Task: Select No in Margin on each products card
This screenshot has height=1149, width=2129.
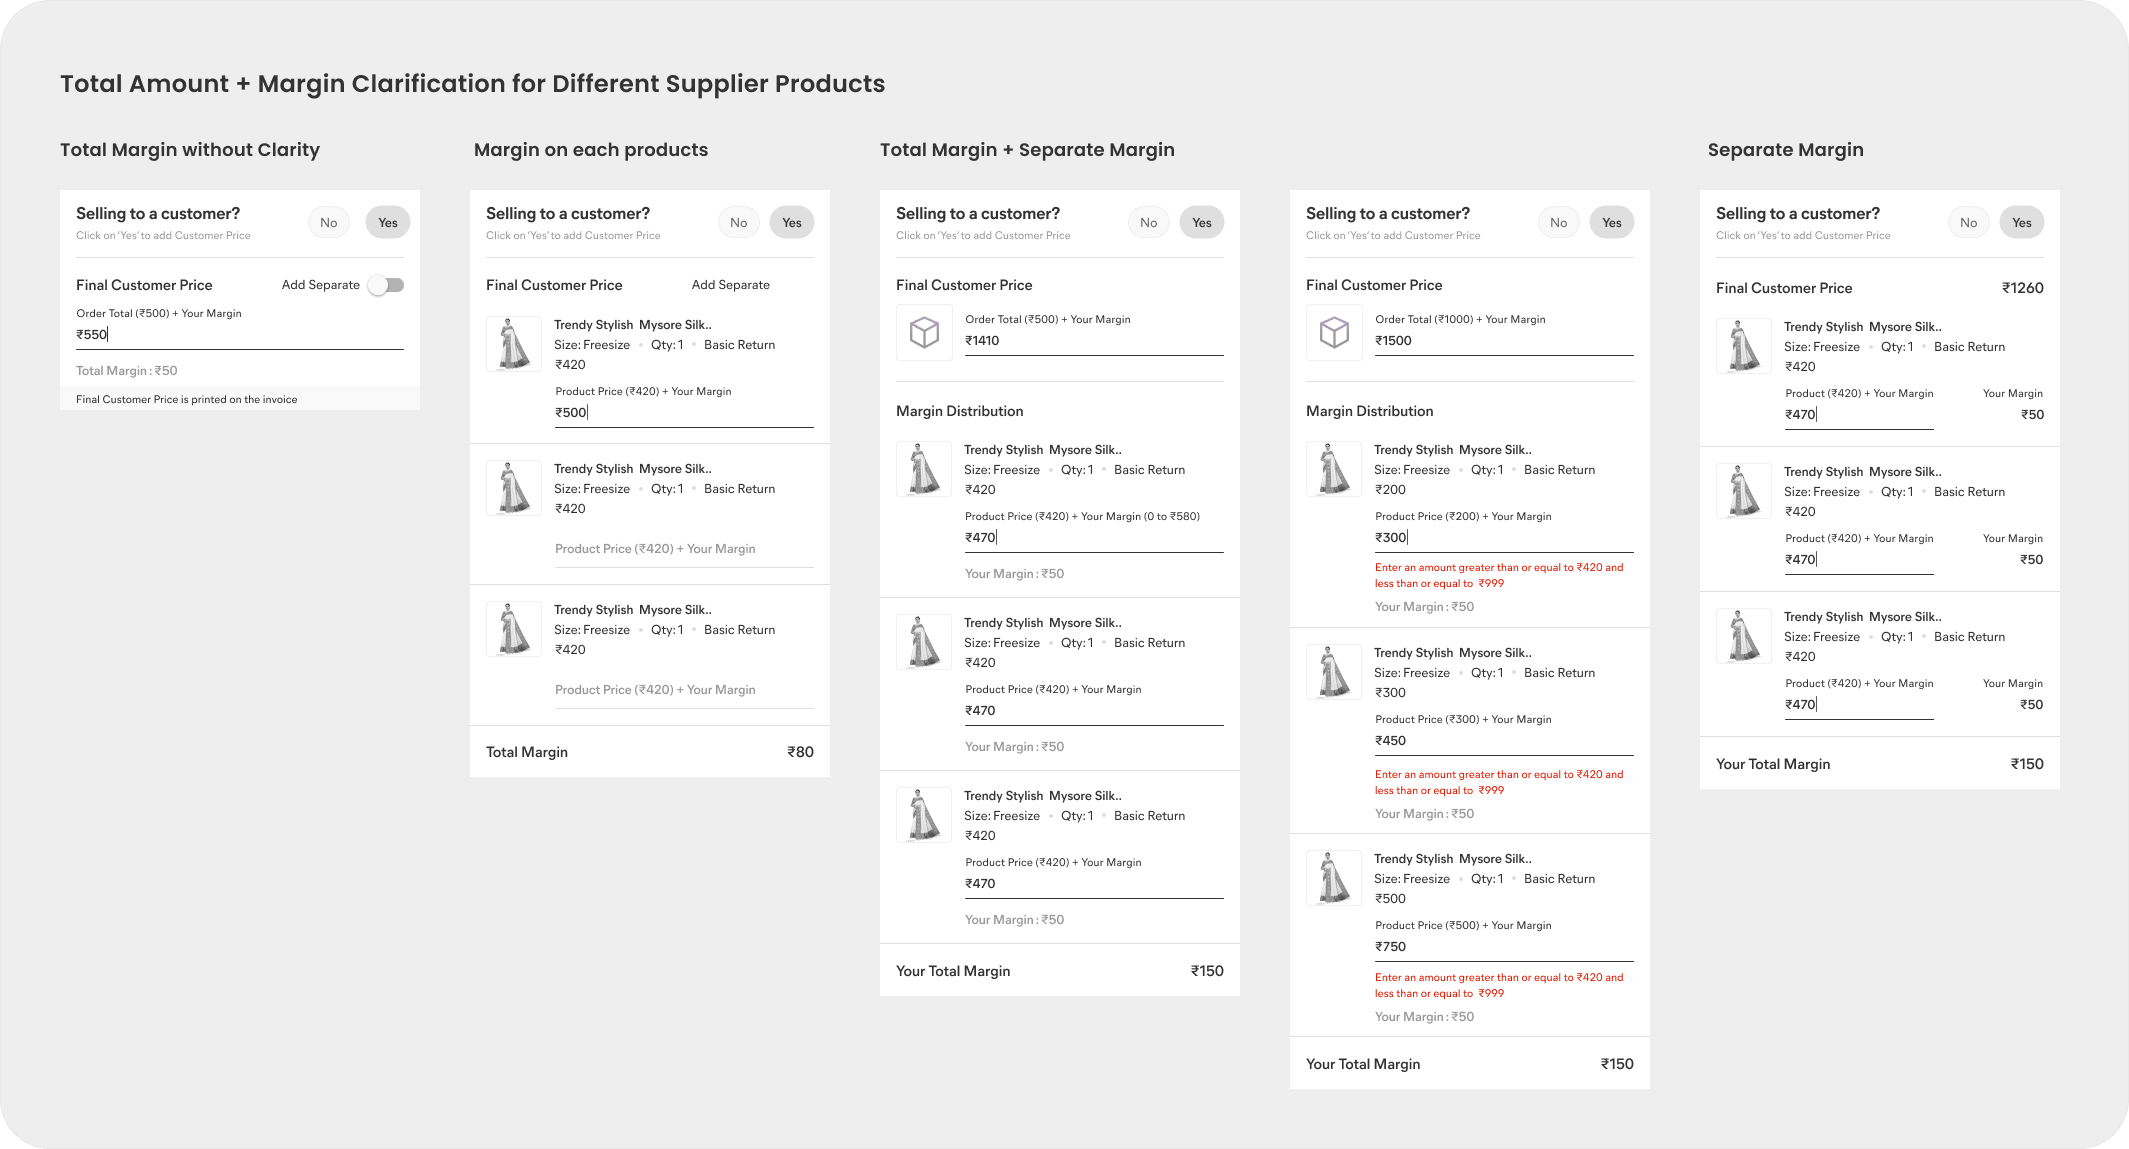Action: (739, 223)
